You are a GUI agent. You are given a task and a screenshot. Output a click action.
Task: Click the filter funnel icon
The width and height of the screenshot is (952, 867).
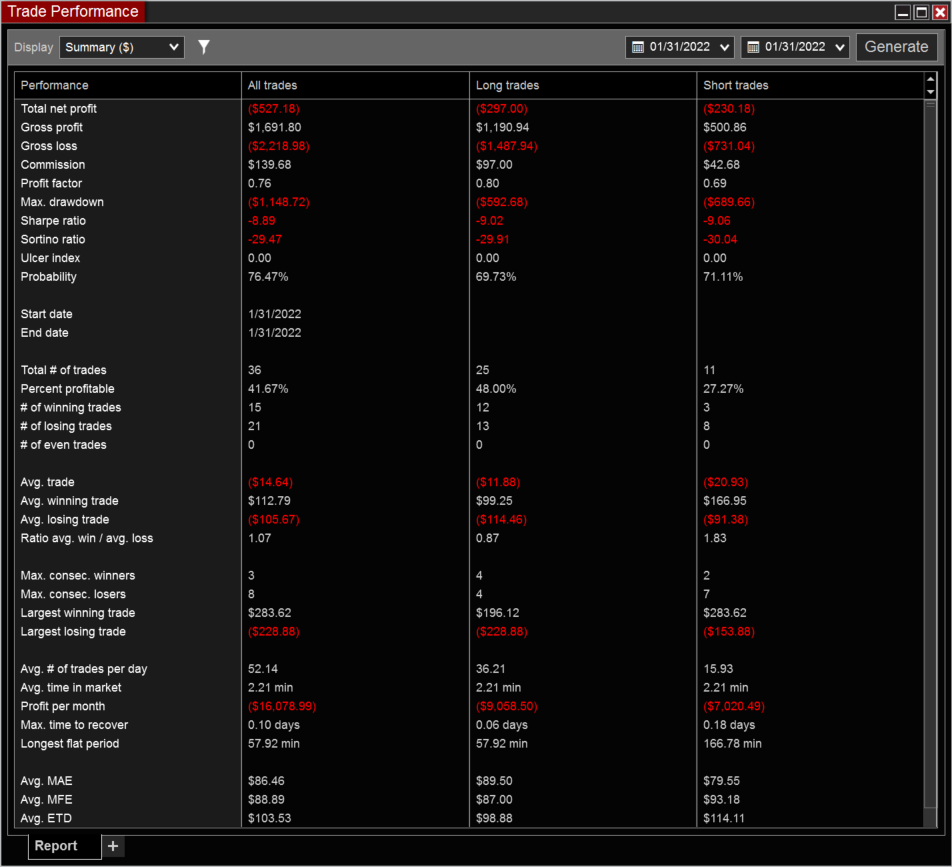click(x=204, y=47)
